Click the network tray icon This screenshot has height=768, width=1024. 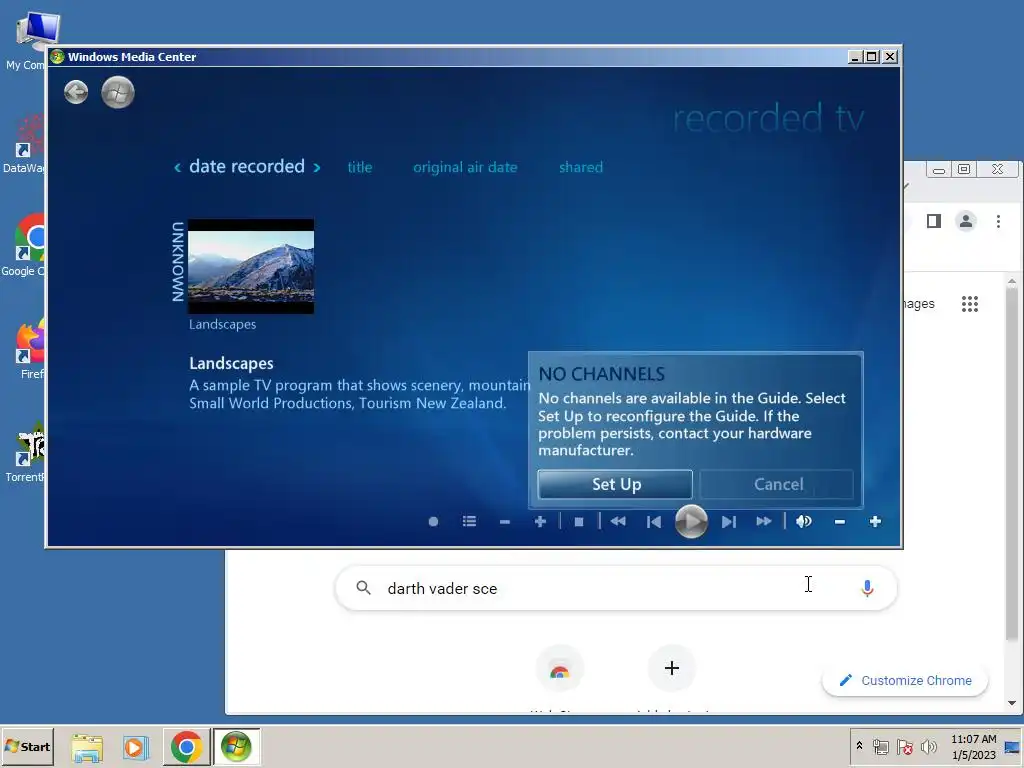[880, 746]
